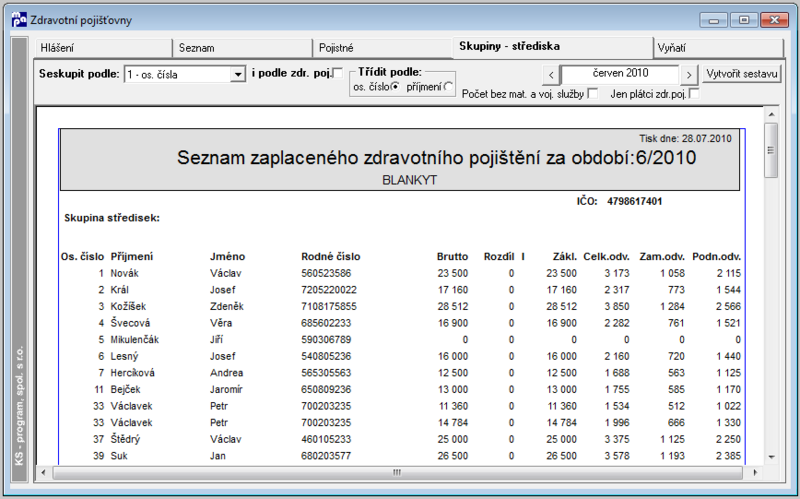Click brutto value '28 512'
This screenshot has width=800, height=499.
453,307
